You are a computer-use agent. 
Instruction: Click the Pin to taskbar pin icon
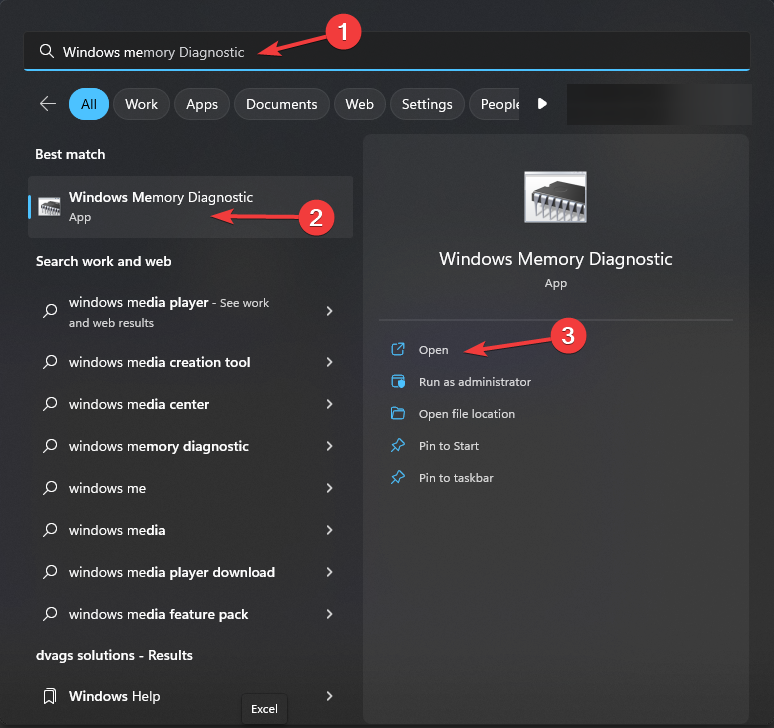tap(398, 477)
